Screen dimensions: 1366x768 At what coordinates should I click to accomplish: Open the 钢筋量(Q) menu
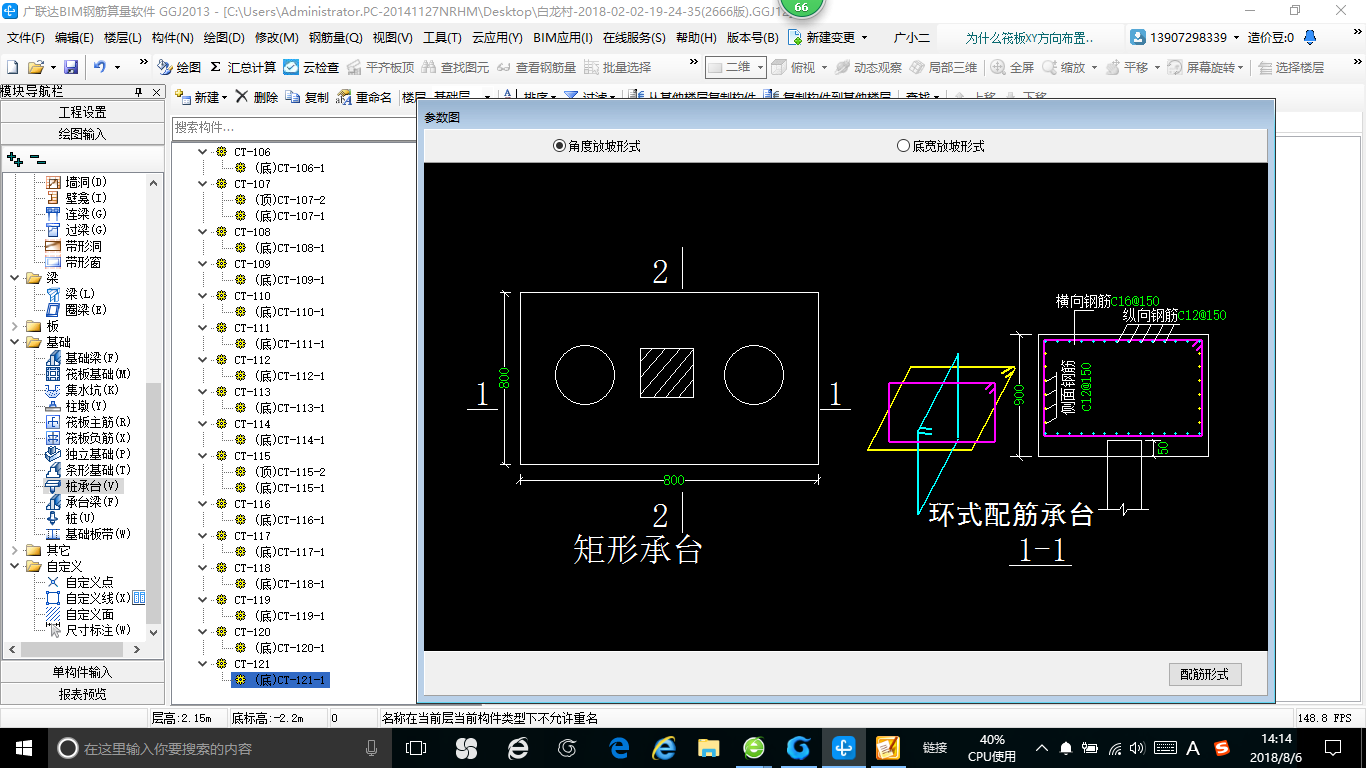tap(335, 38)
